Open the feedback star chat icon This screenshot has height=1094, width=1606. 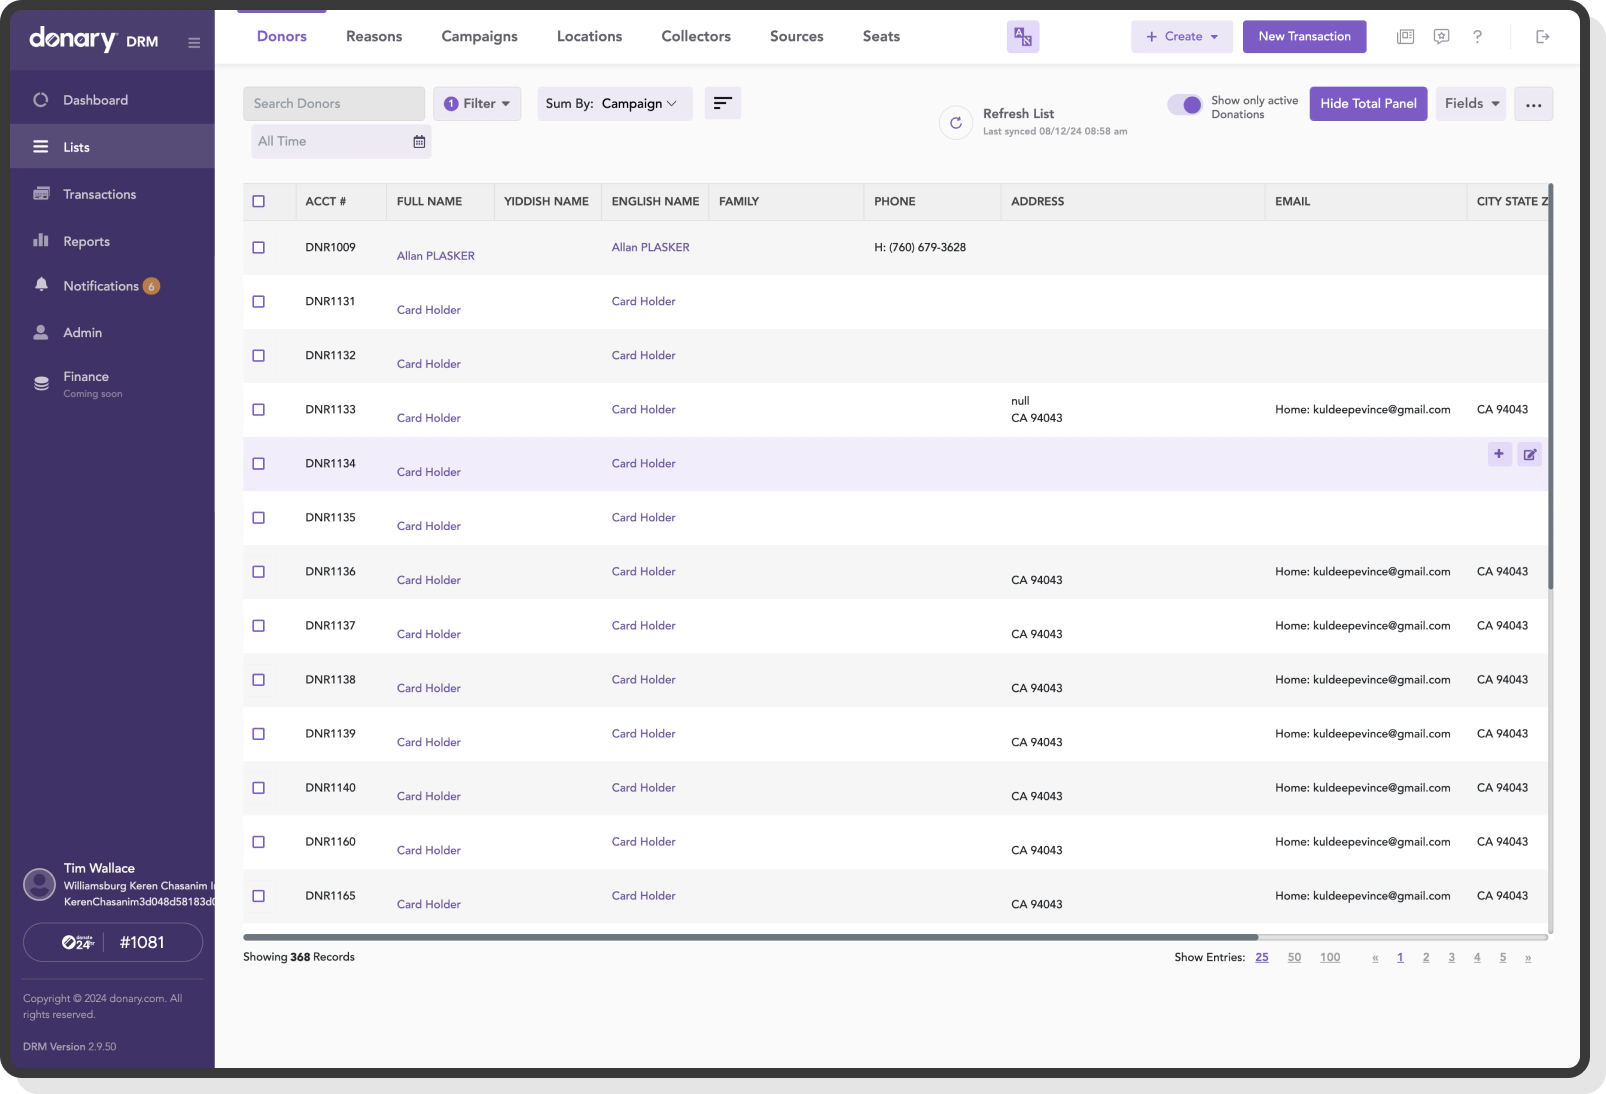1441,36
